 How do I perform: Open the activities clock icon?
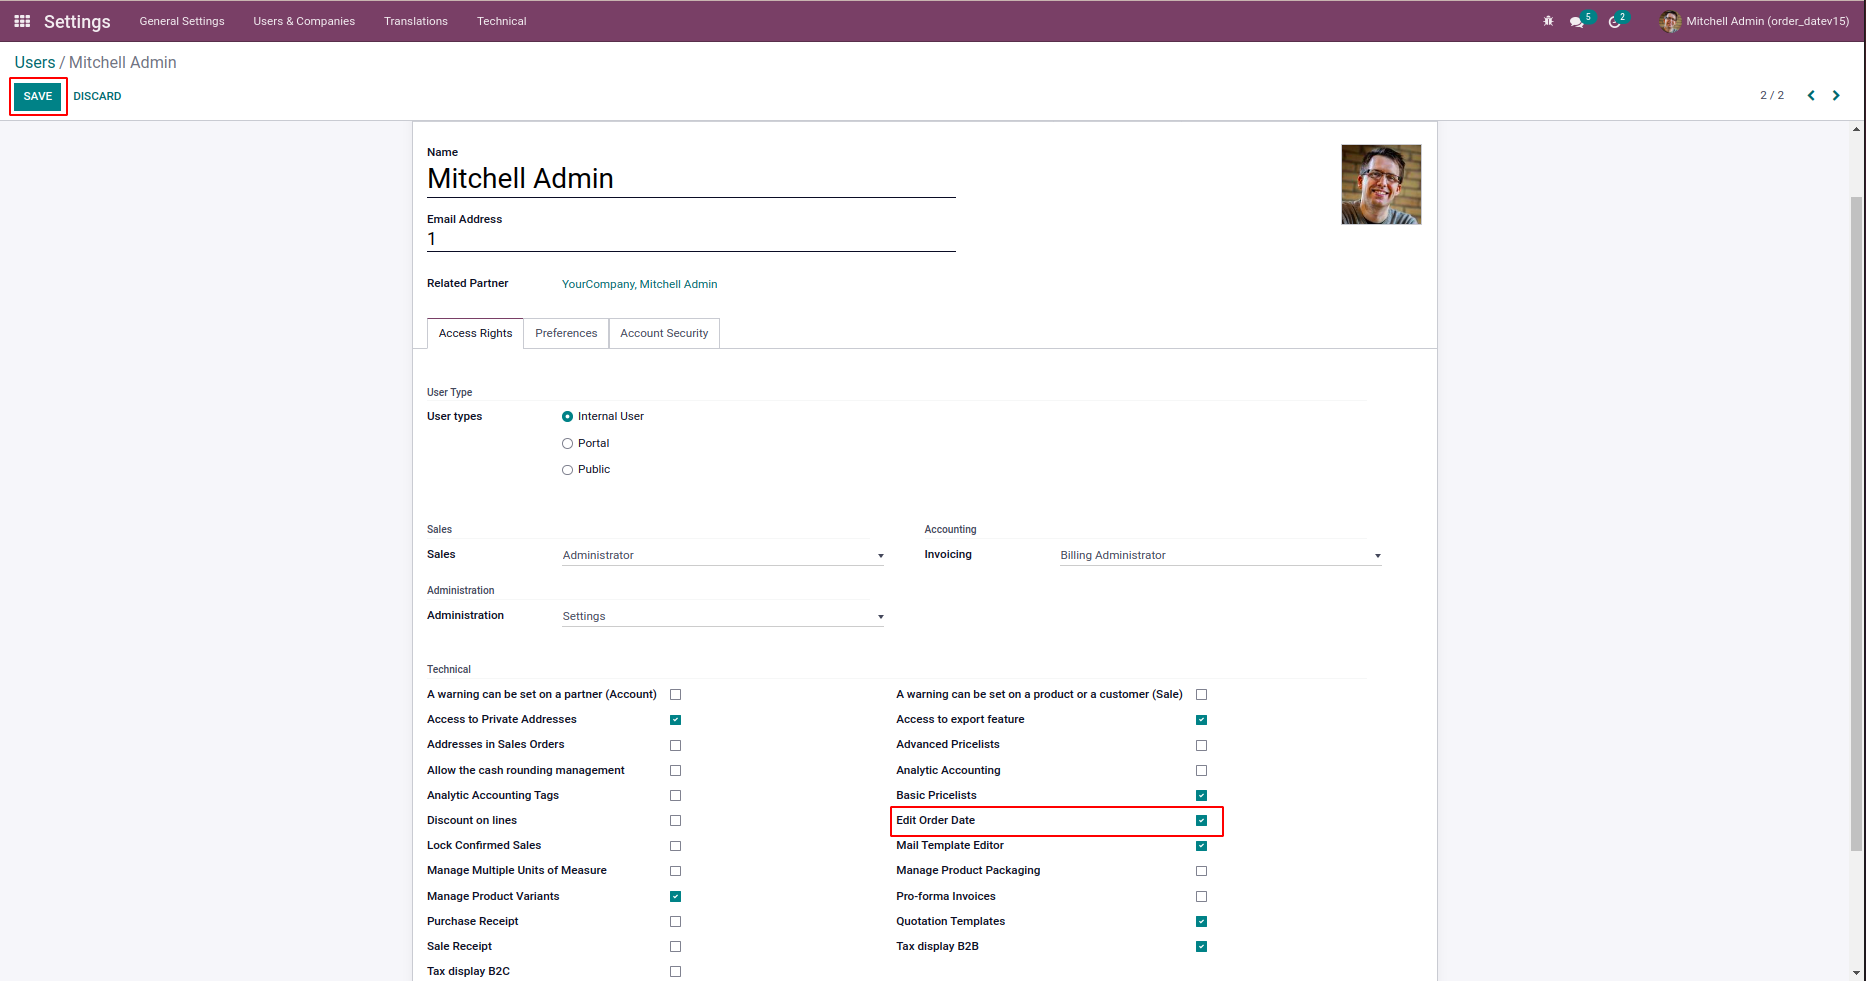[x=1614, y=22]
